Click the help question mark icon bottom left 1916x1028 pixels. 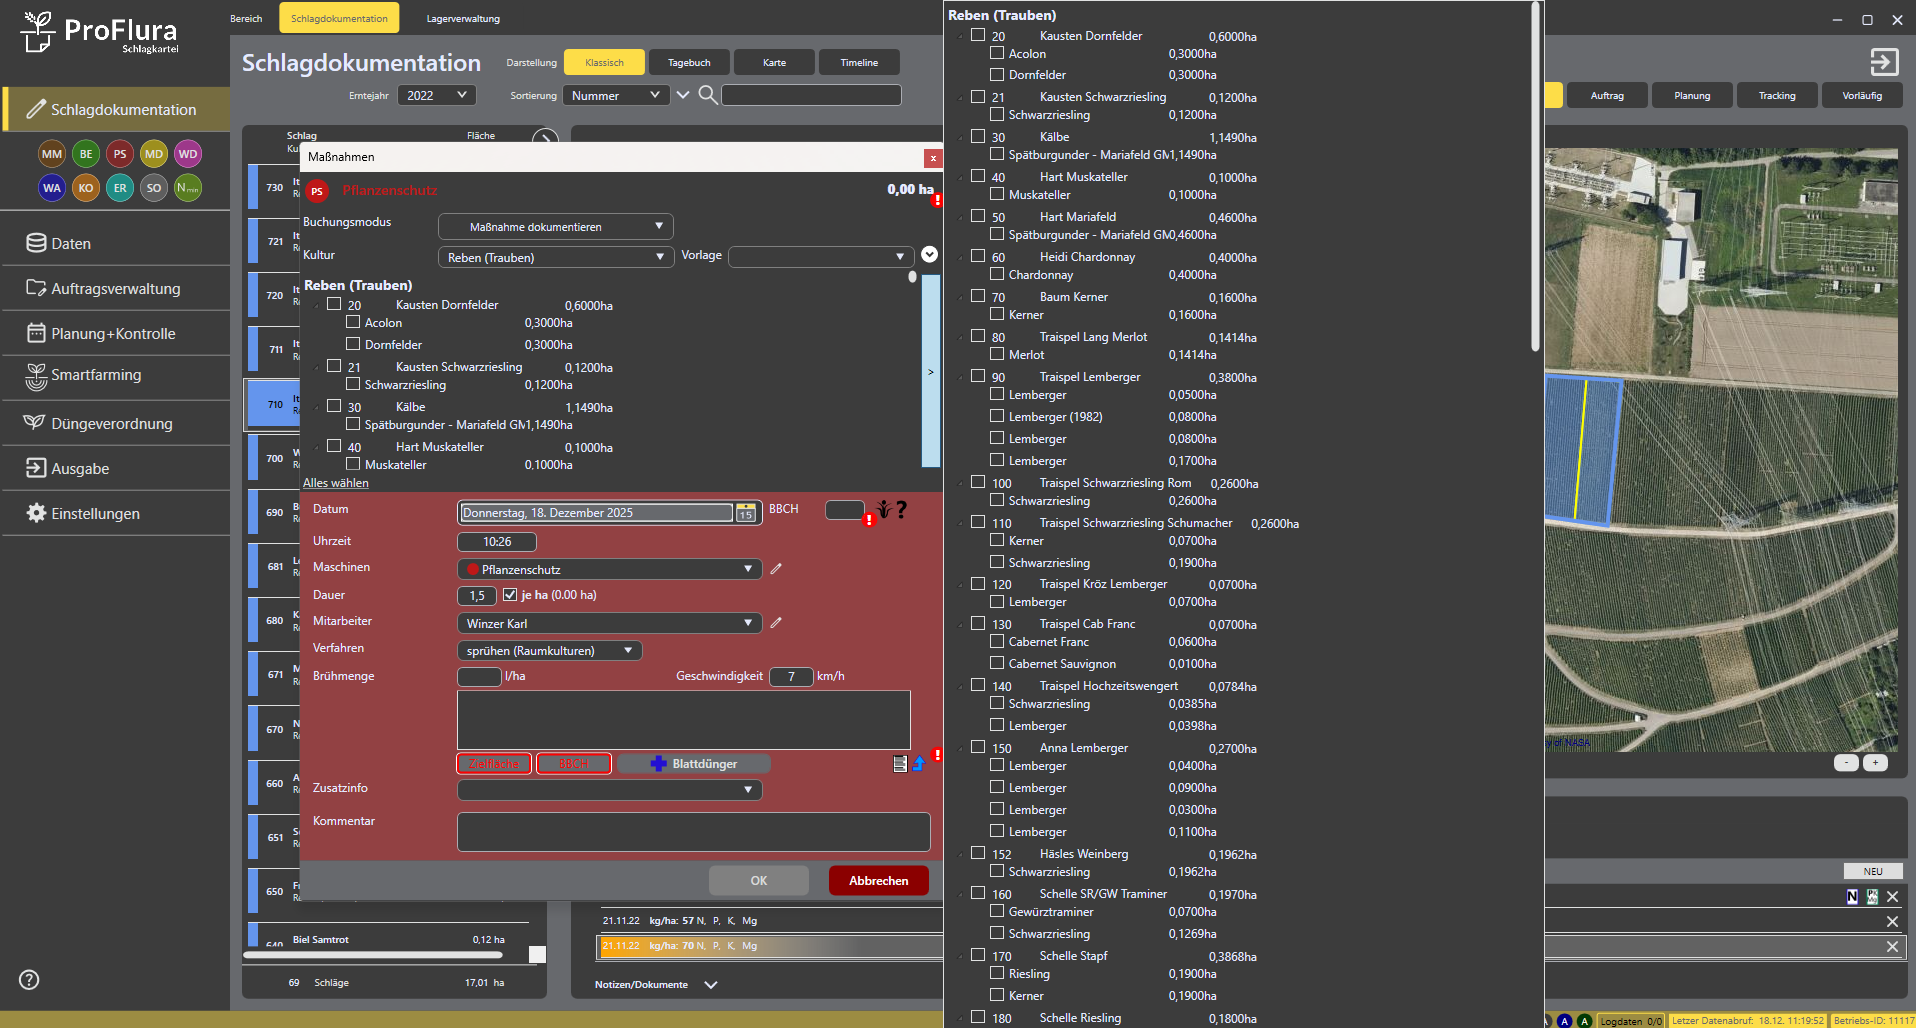(29, 980)
